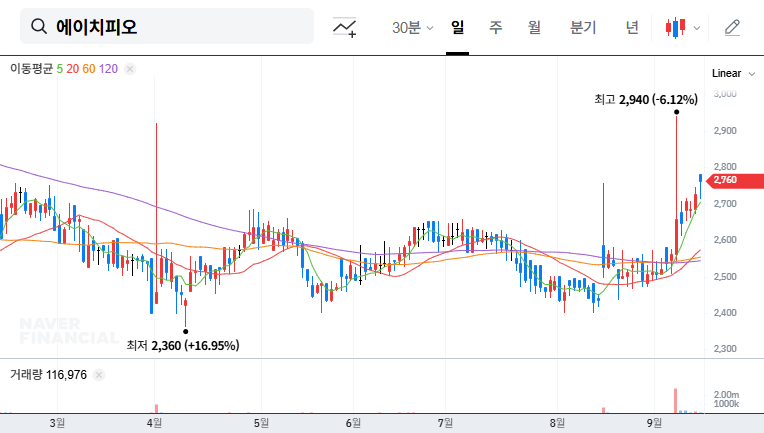Click the orange 60 moving average label
764x433 pixels.
coord(89,69)
